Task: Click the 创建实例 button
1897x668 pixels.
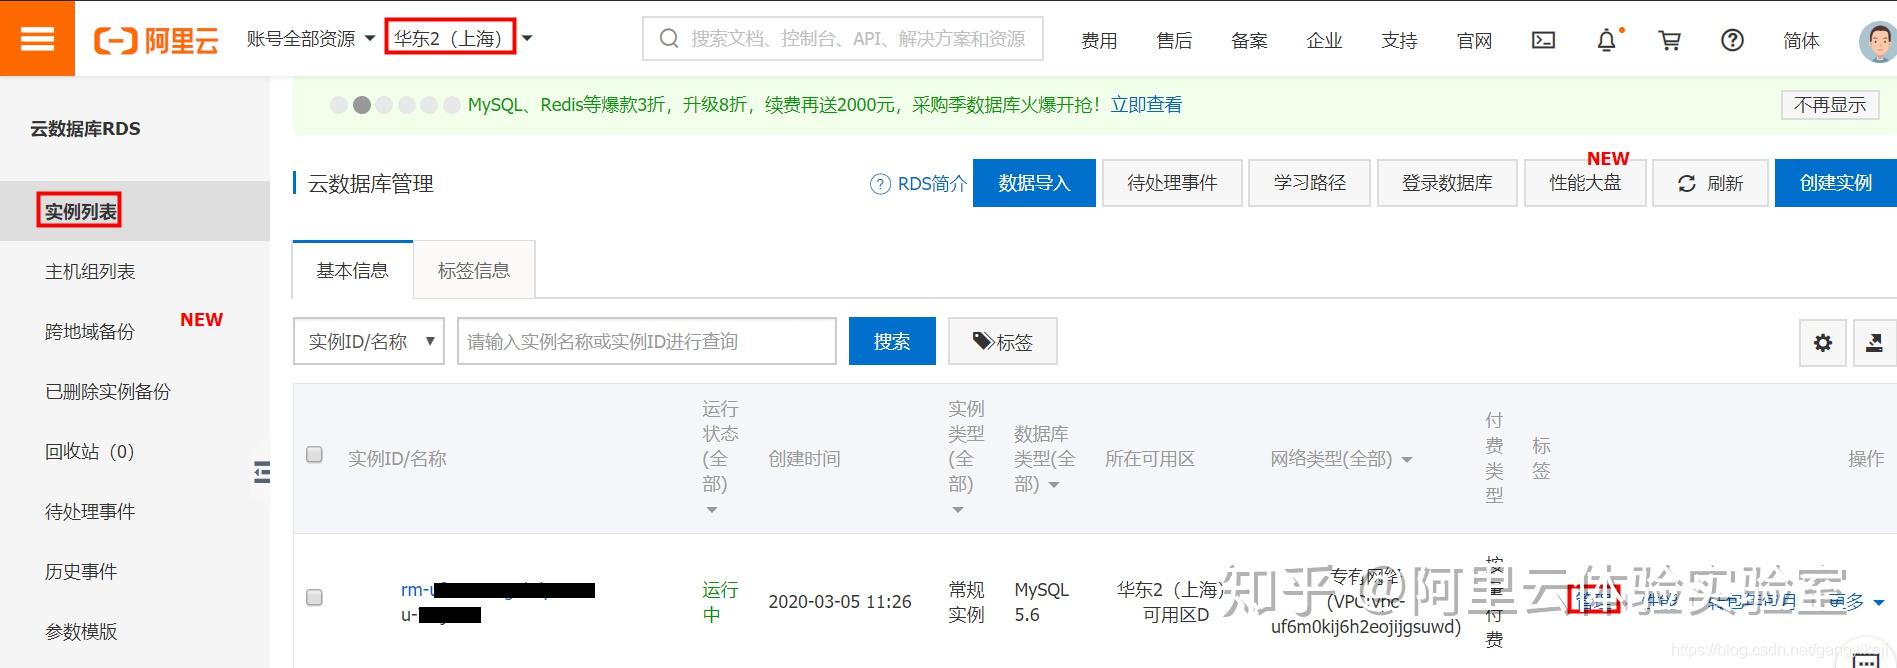Action: 1836,183
